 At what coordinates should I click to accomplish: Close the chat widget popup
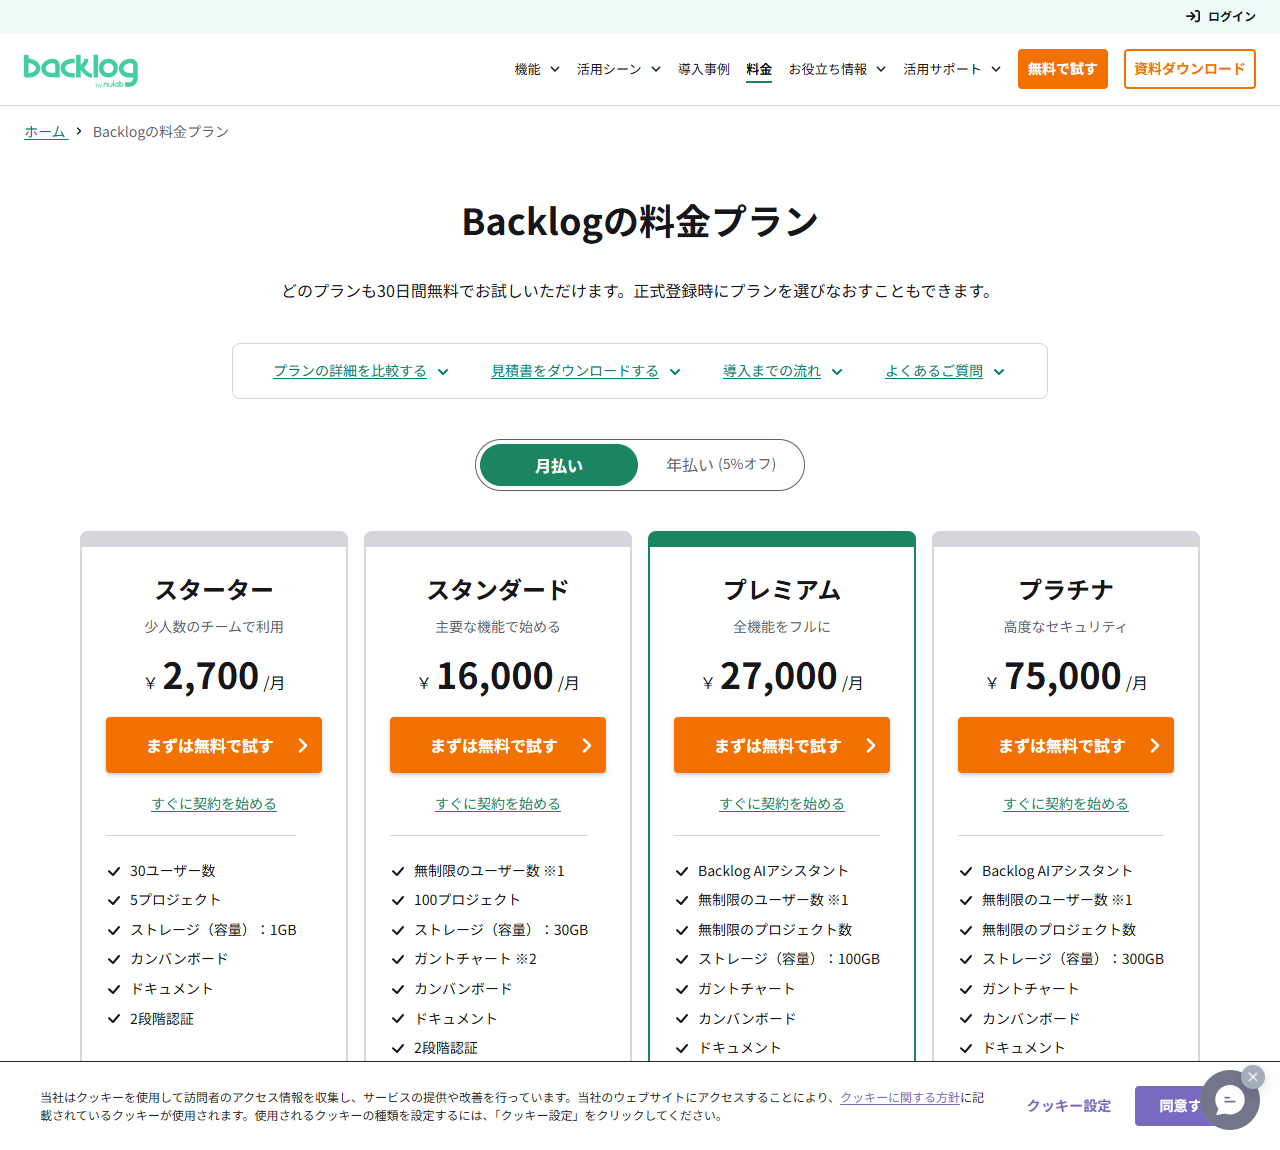pos(1253,1077)
